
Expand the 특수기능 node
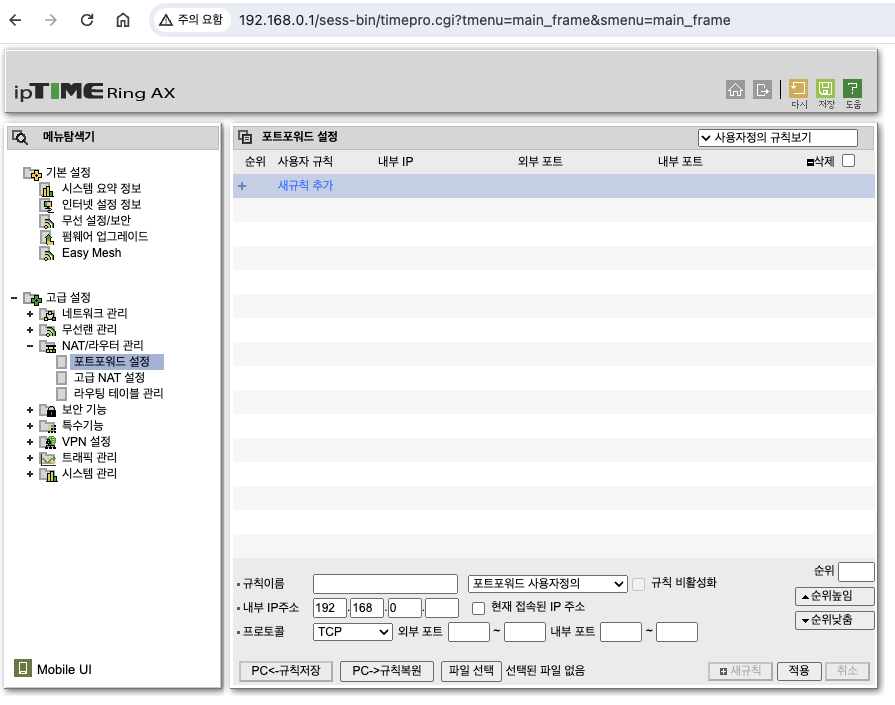tap(30, 426)
